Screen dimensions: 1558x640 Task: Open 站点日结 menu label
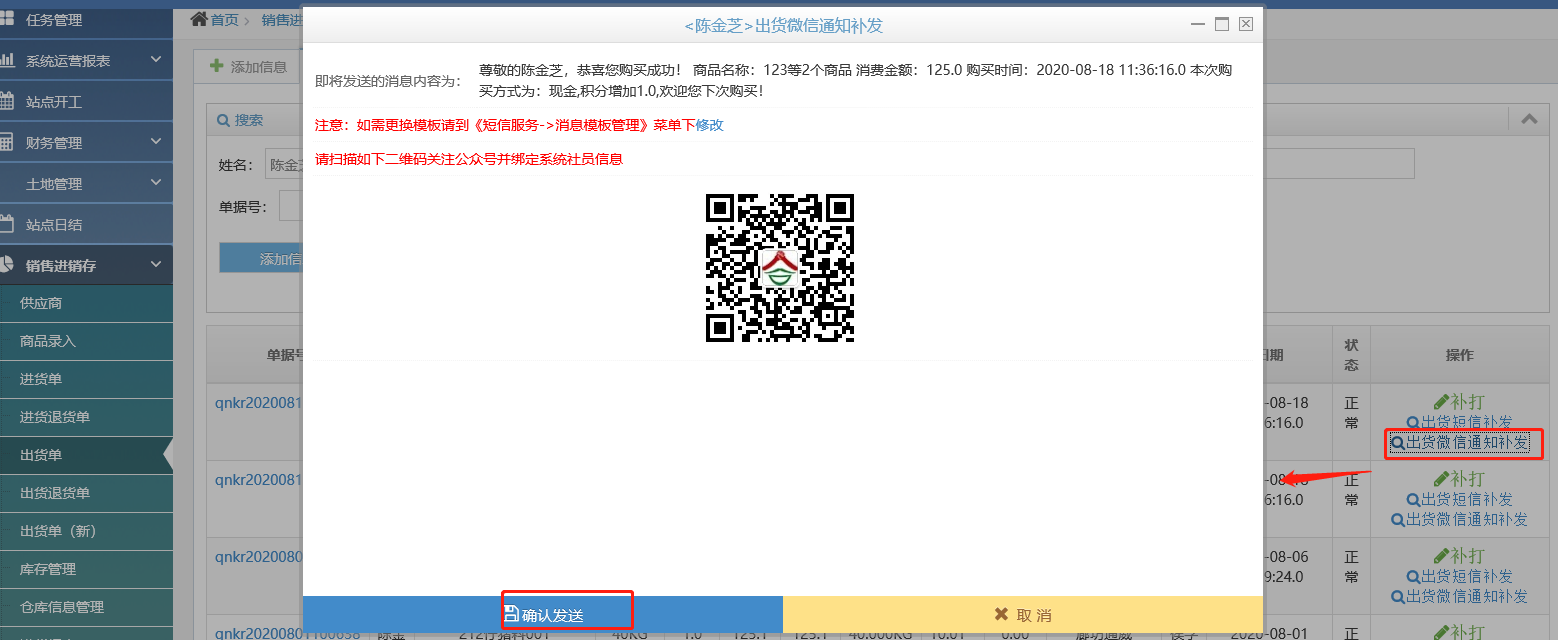[x=54, y=225]
